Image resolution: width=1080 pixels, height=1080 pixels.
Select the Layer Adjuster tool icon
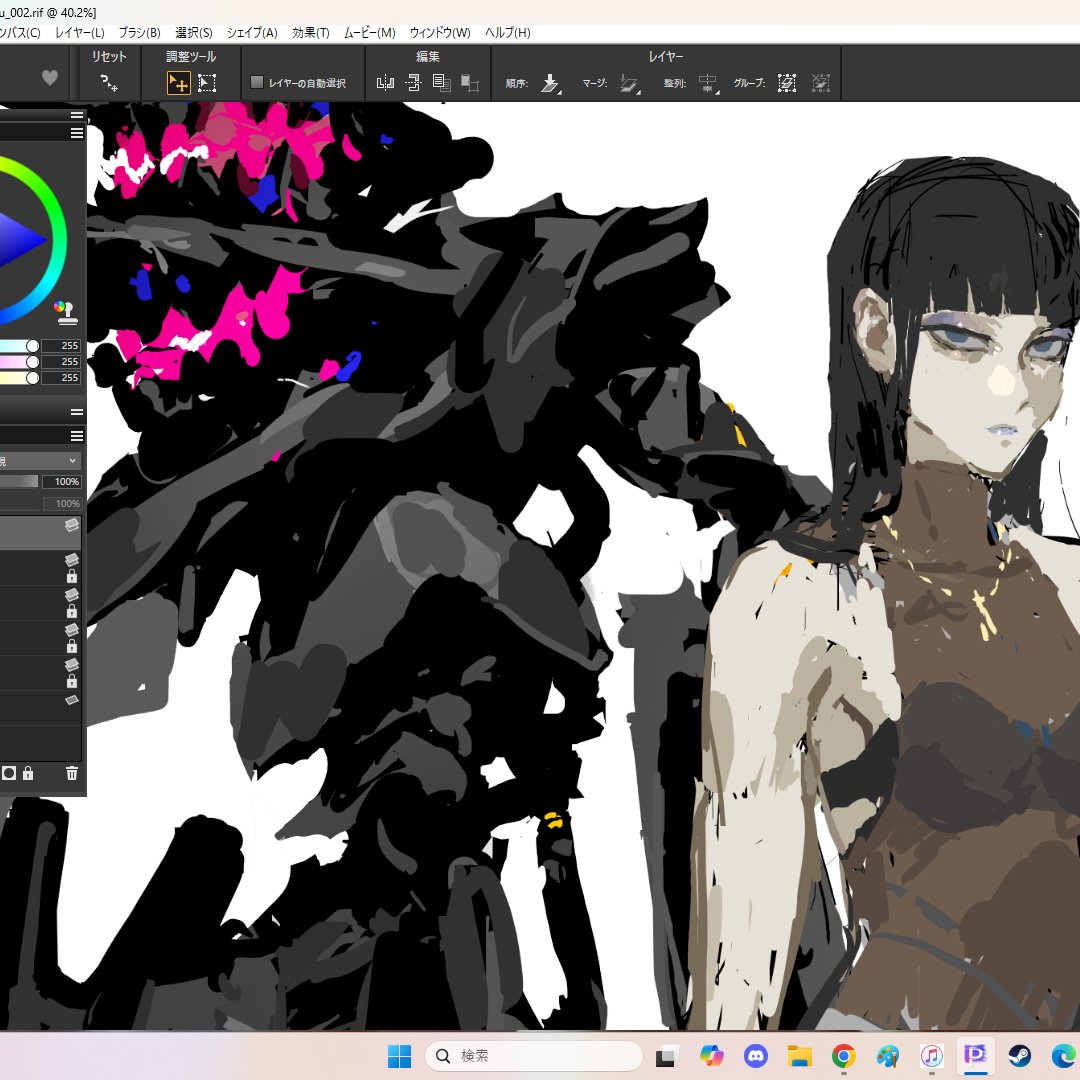(178, 83)
